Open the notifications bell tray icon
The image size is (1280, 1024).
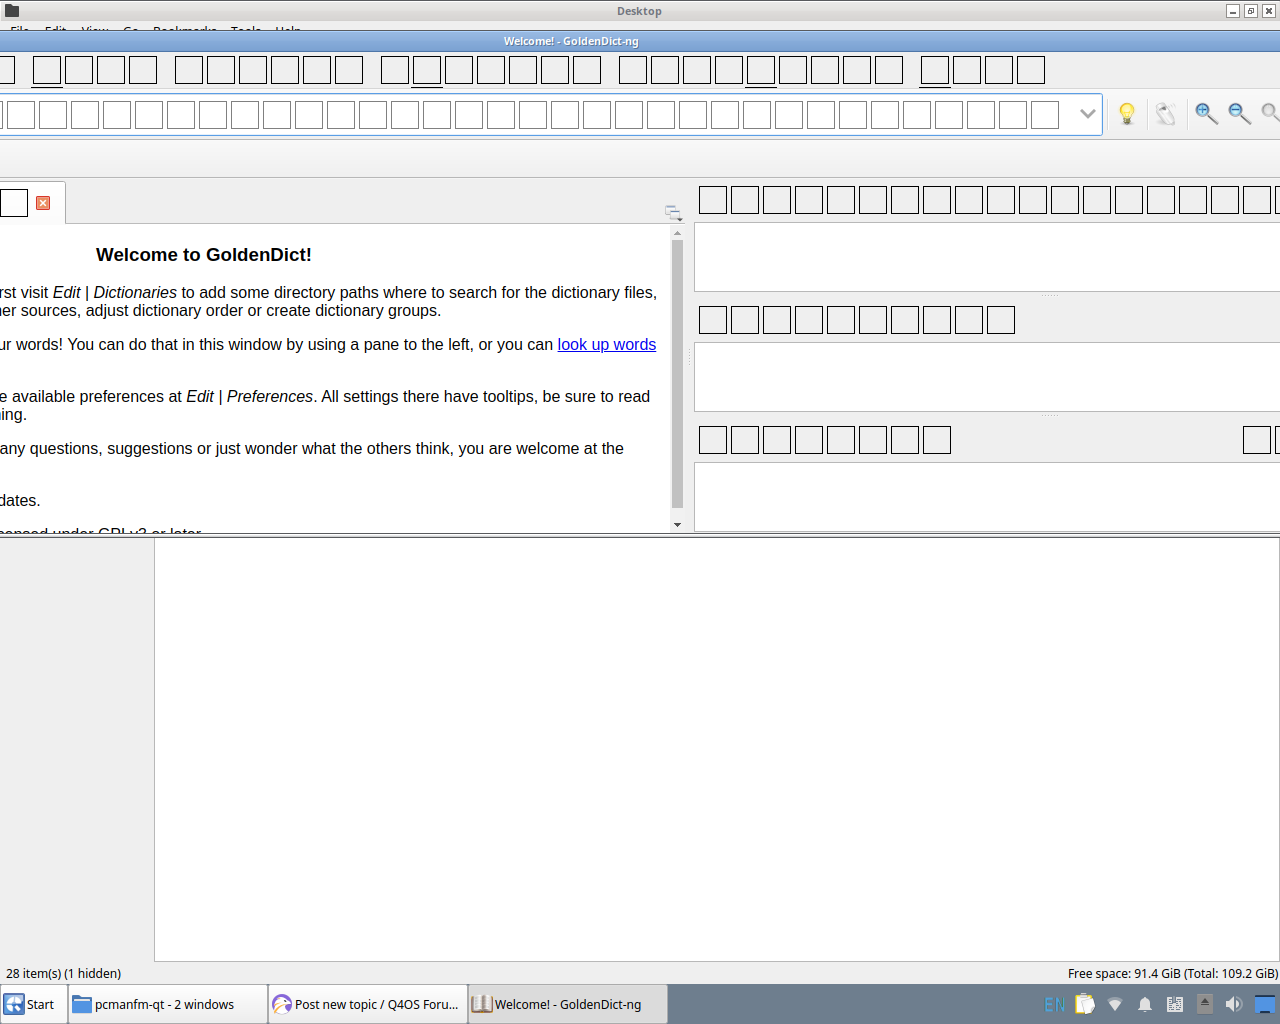tap(1145, 1004)
